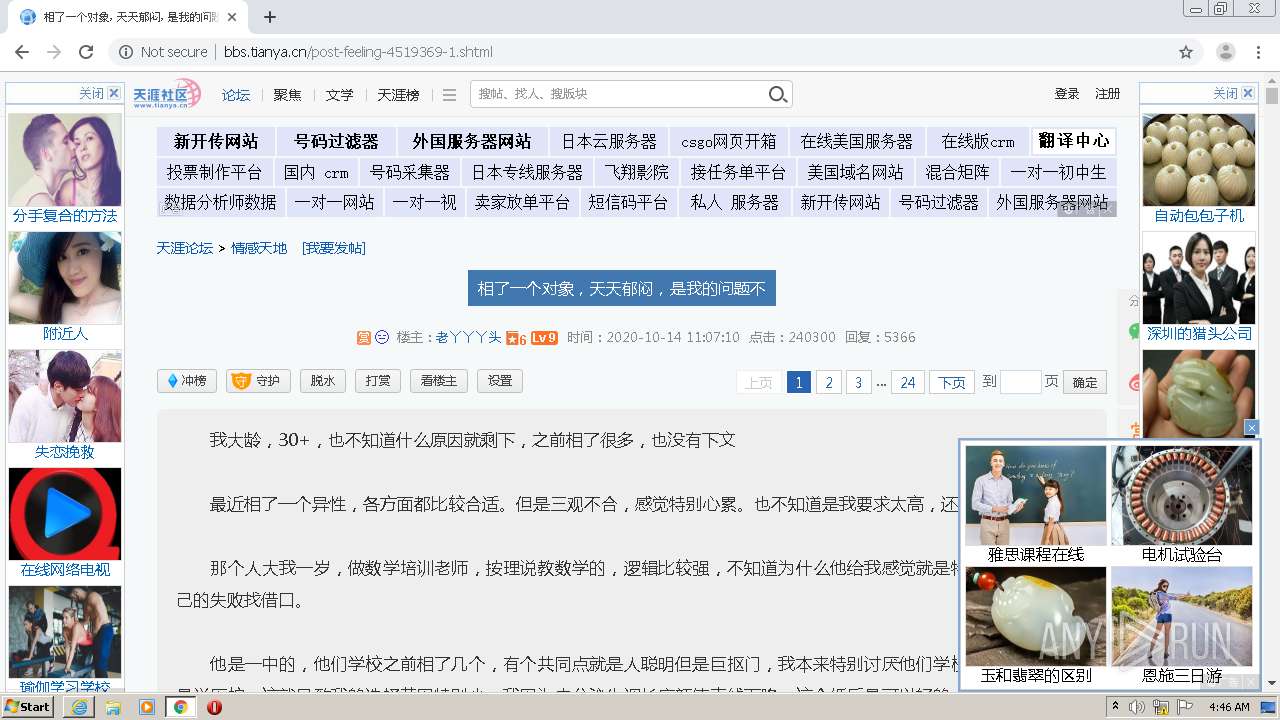
Task: Click the page number input field
Action: point(1021,382)
